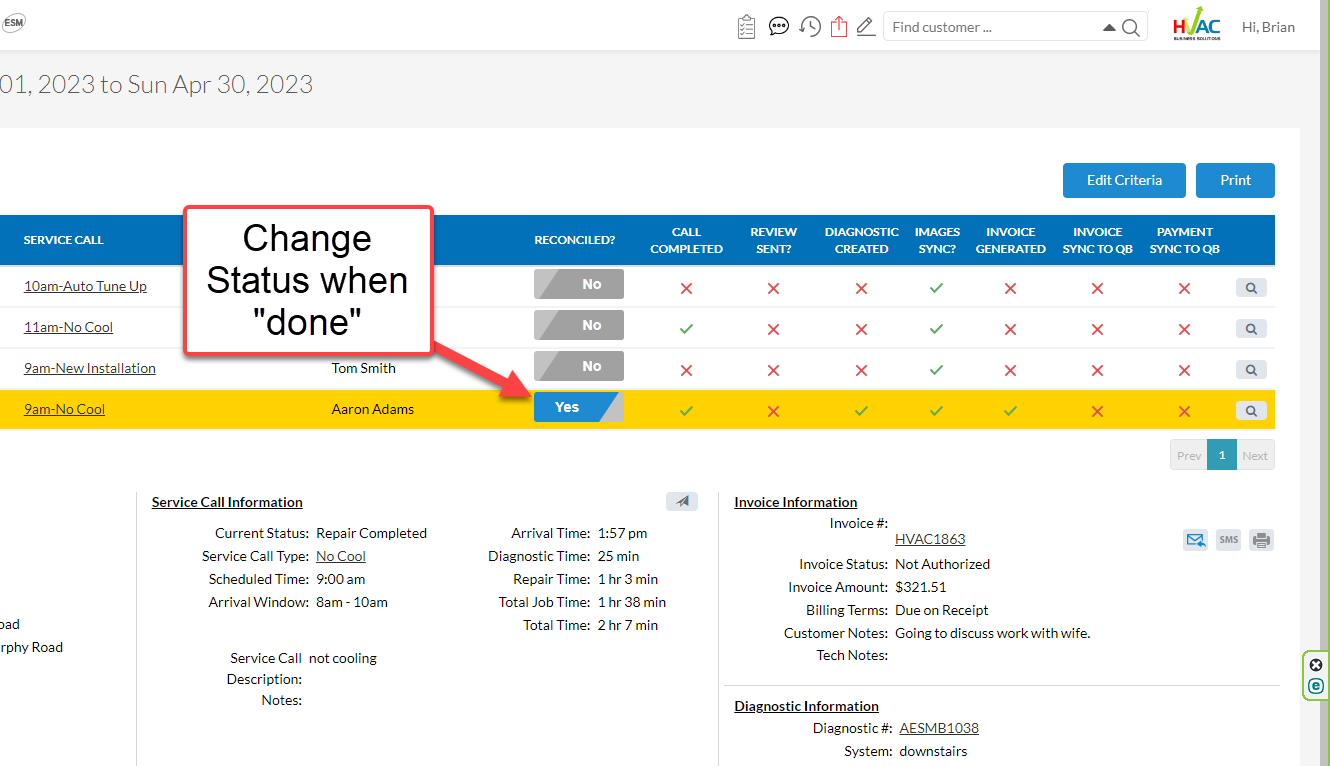Open details magnifier for 10am-Auto Tune Up row
This screenshot has height=766, width=1330.
click(1251, 288)
